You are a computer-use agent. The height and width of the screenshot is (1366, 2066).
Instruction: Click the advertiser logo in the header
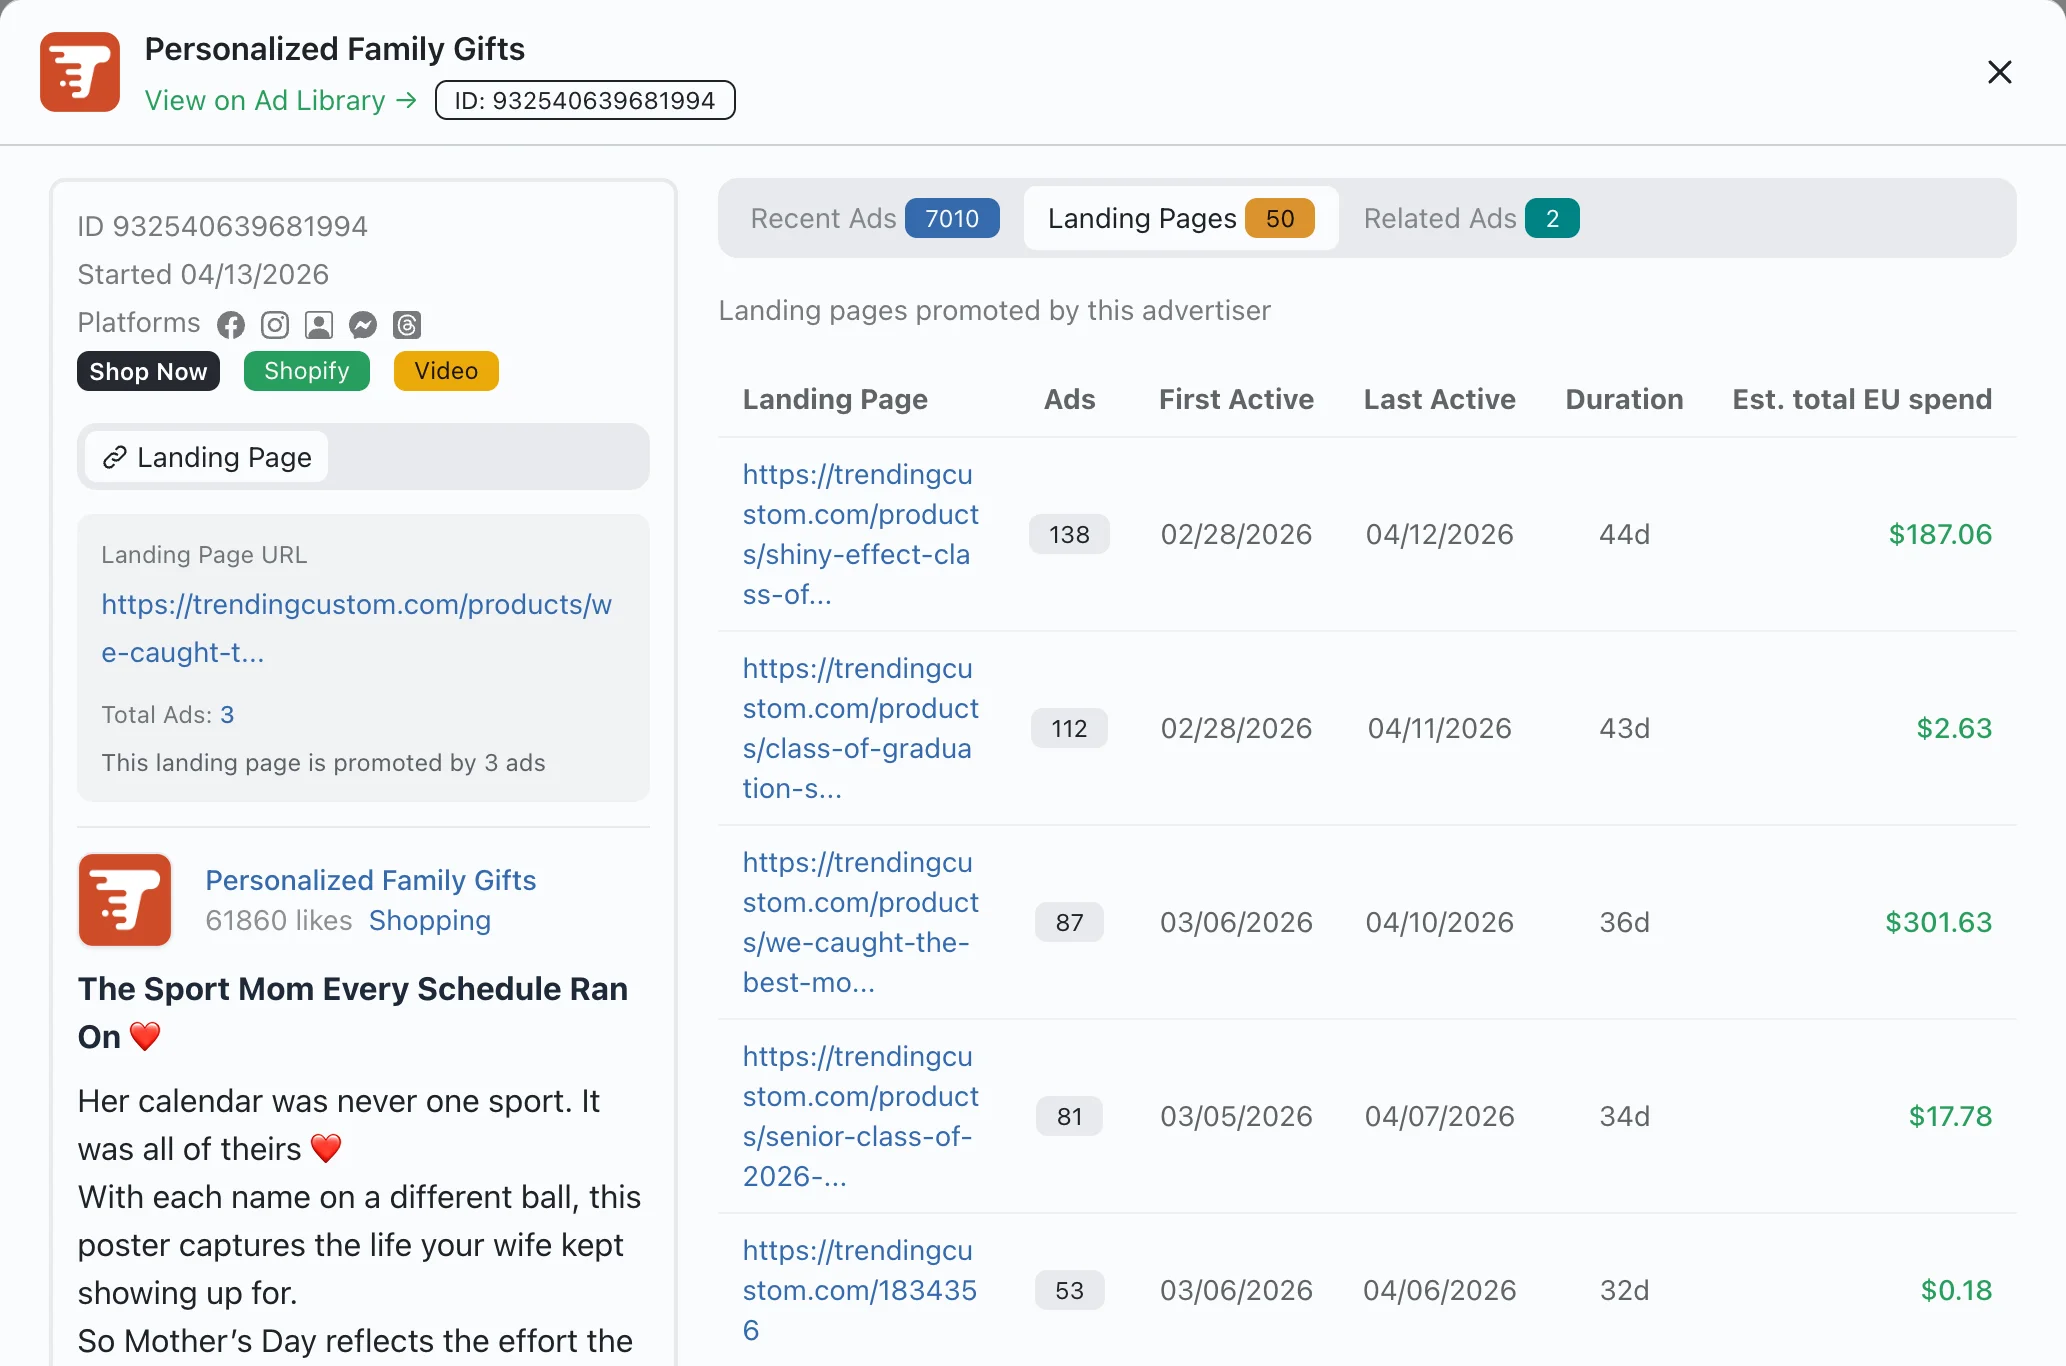pos(79,71)
